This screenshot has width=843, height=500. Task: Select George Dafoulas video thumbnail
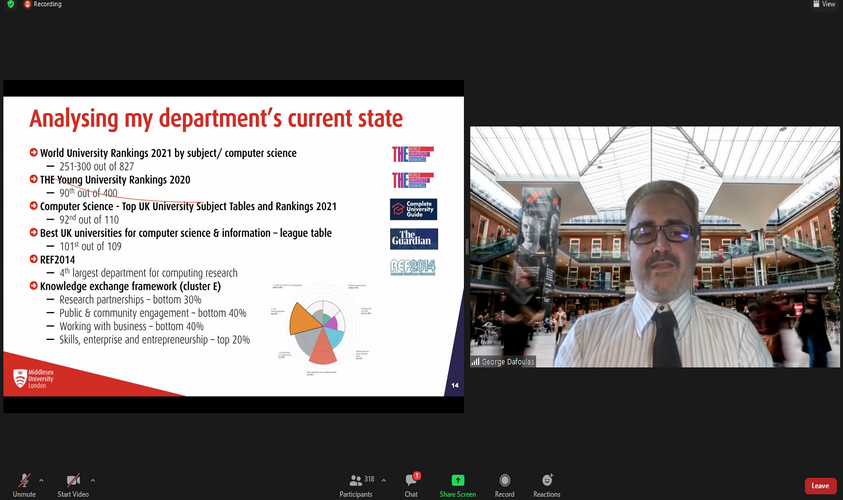(x=655, y=246)
